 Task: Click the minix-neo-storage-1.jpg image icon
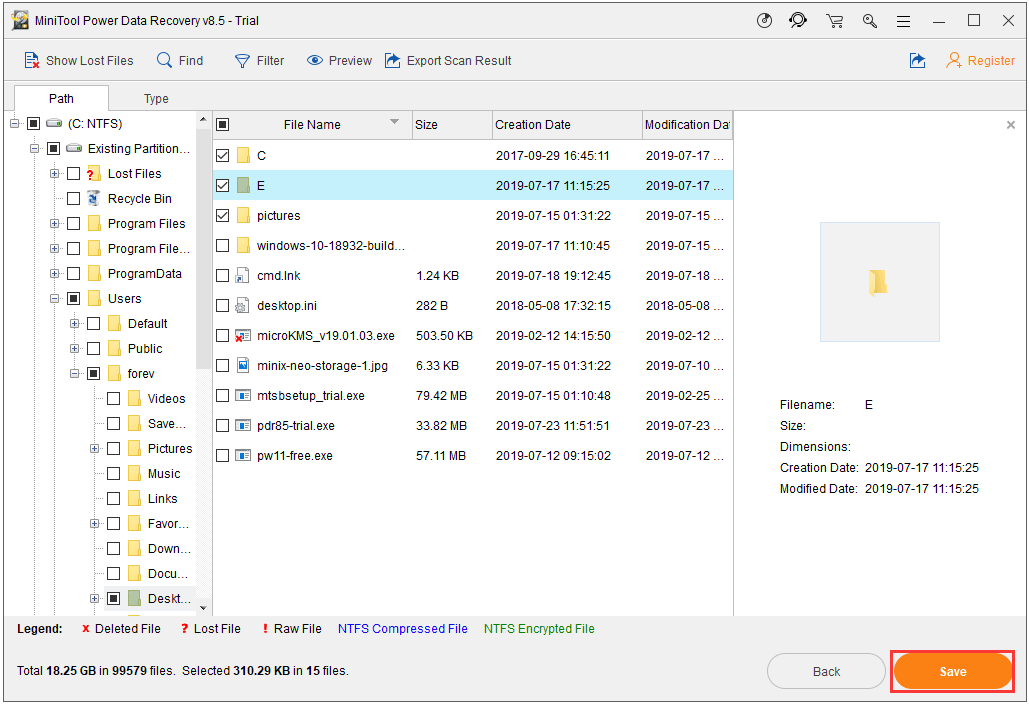pyautogui.click(x=243, y=365)
